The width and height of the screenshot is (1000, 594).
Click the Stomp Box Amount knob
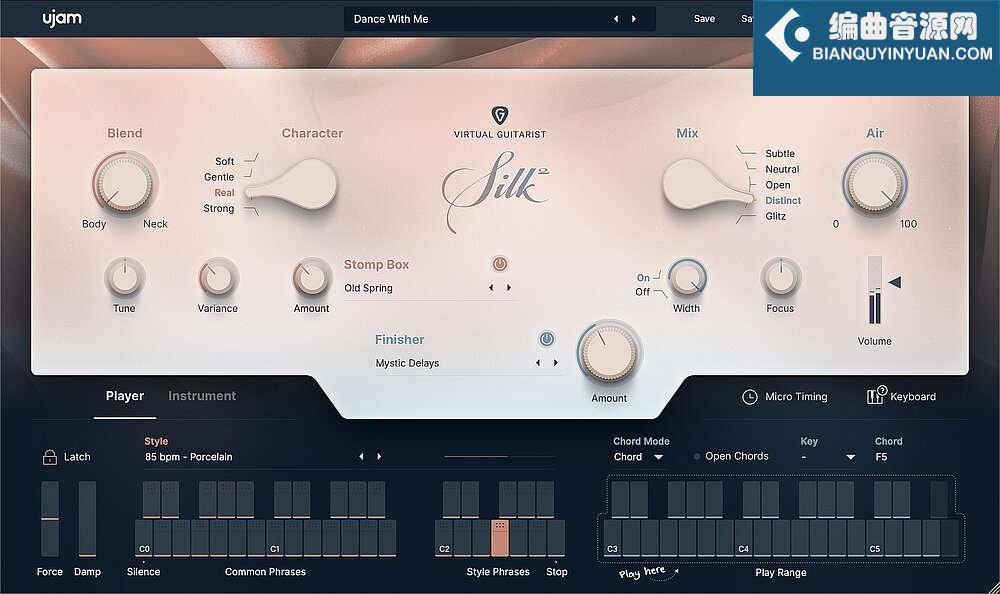click(x=311, y=278)
